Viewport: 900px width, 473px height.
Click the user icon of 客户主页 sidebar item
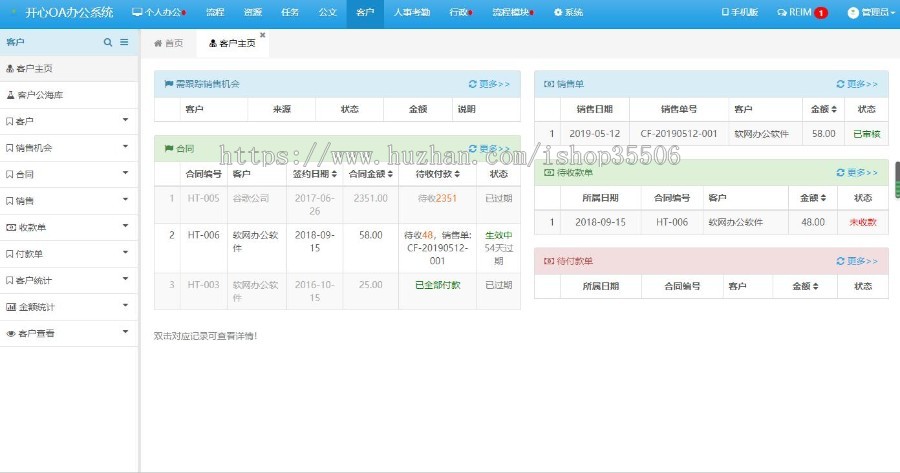pyautogui.click(x=10, y=68)
